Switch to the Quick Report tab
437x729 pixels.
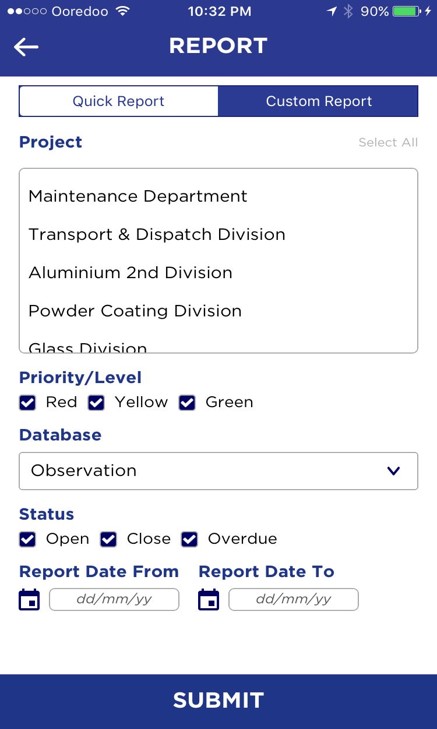[x=119, y=101]
